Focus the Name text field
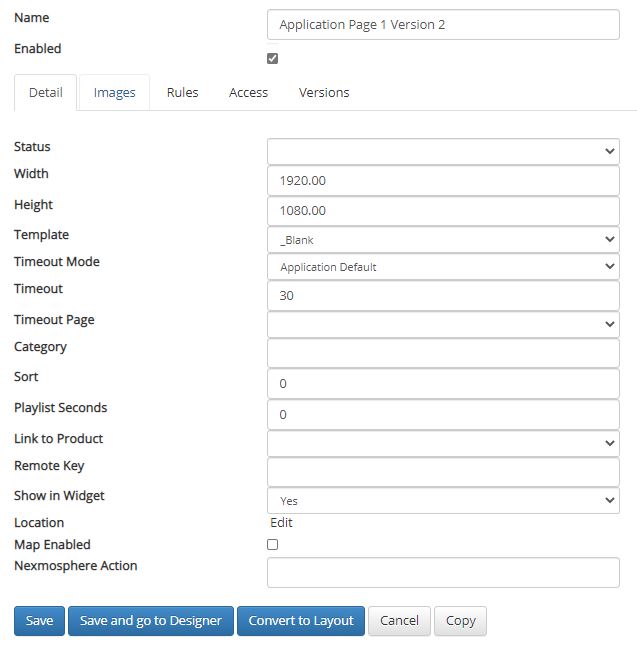The image size is (637, 645). coord(443,25)
